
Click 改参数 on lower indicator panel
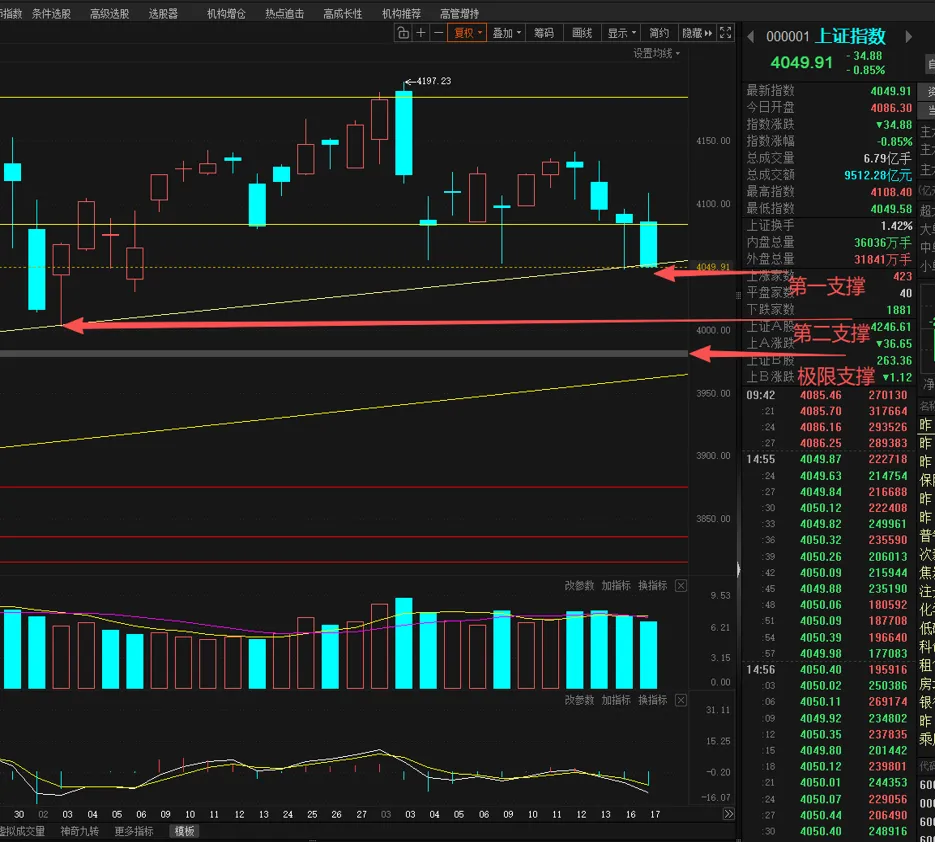579,700
